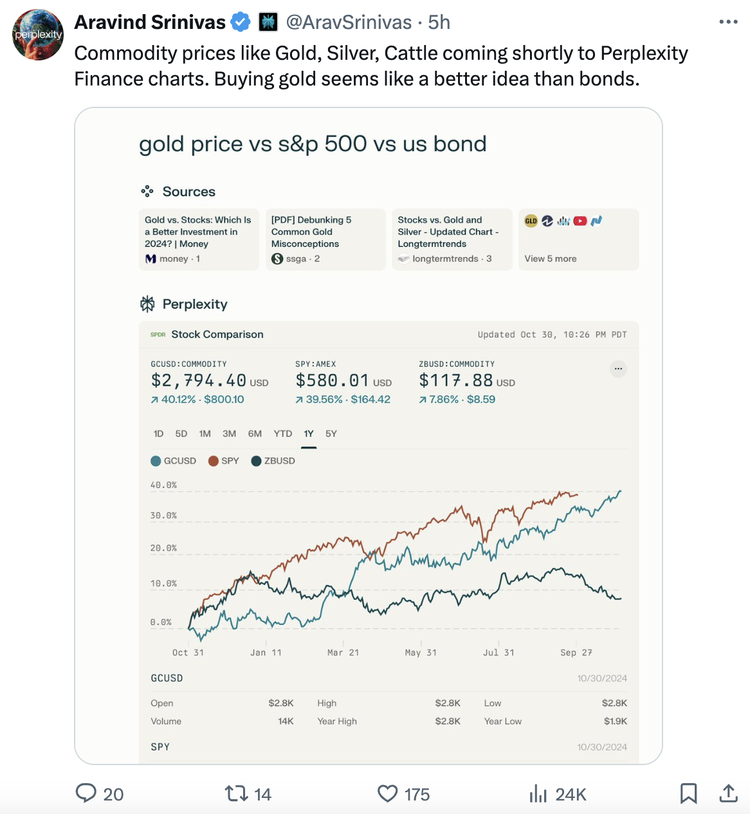Open Aravind Srinivas profile avatar
This screenshot has height=814, width=750.
coord(38,35)
